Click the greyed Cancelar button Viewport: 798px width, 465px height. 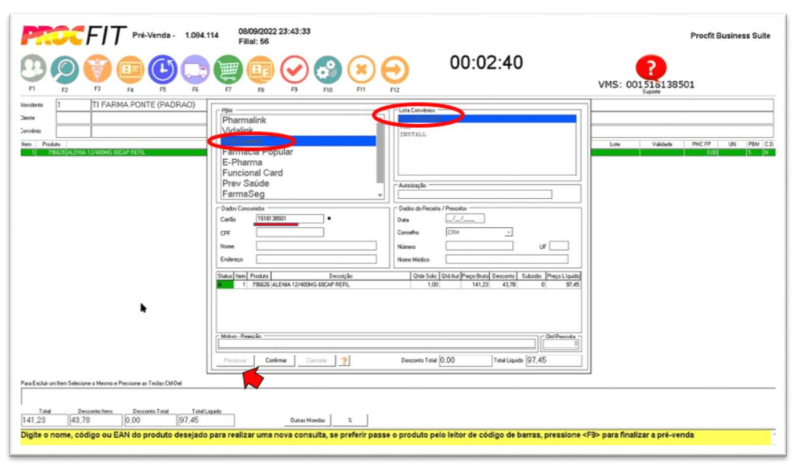click(316, 360)
